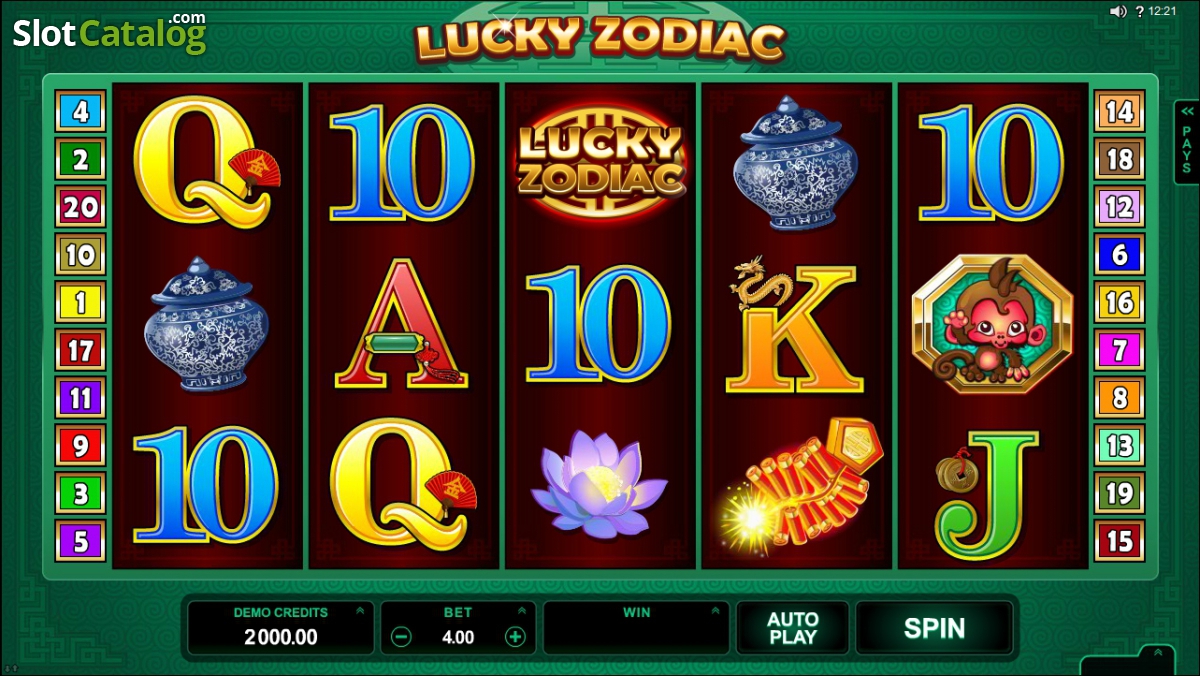Select payline 20 marker
This screenshot has width=1200, height=676.
coord(80,207)
